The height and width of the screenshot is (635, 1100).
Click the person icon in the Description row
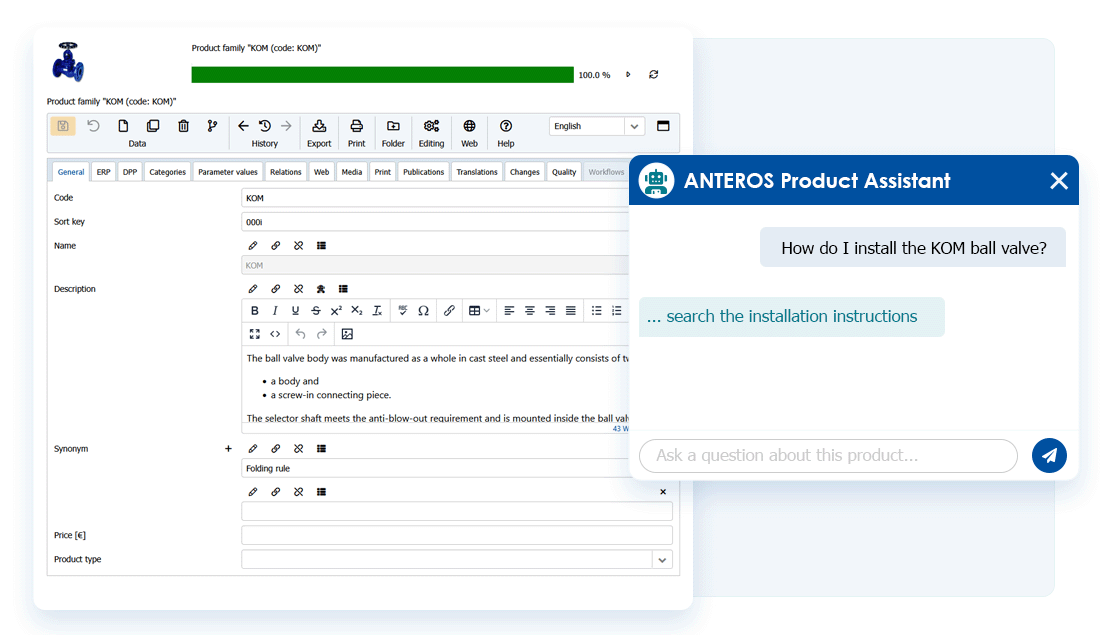click(321, 289)
